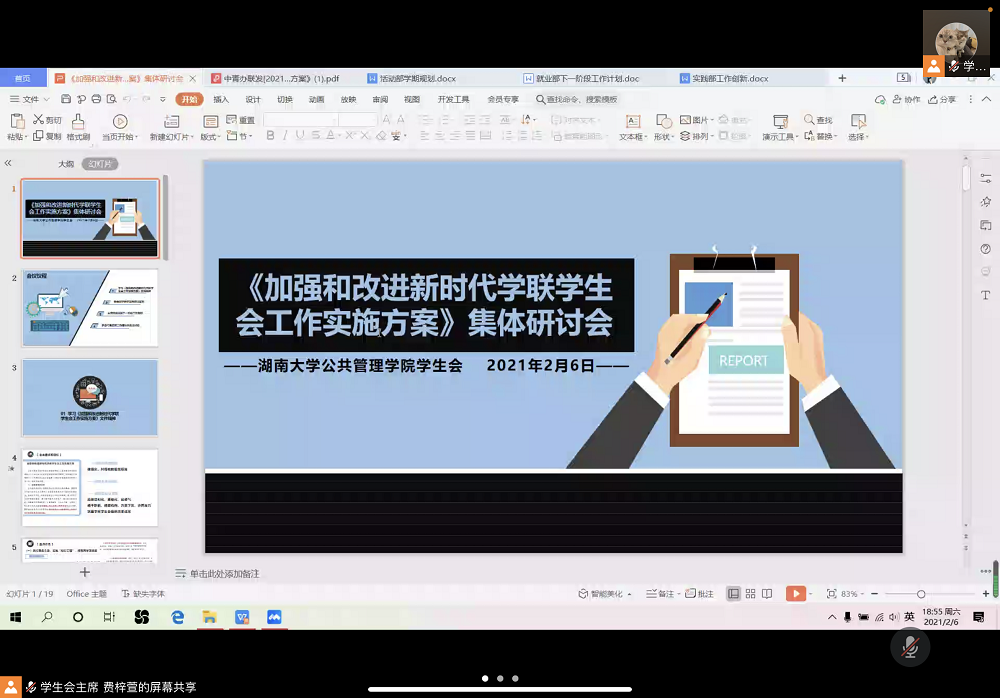
Task: Unmute the microphone in the meeting overlay
Action: (x=909, y=648)
